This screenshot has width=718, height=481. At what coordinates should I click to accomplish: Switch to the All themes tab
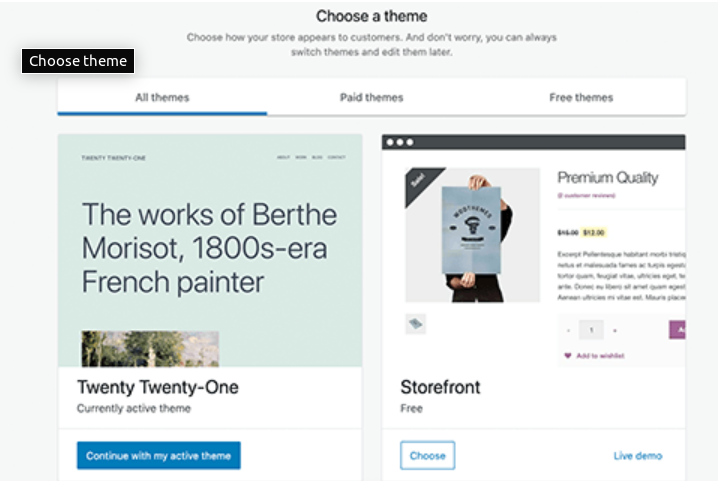pos(162,98)
